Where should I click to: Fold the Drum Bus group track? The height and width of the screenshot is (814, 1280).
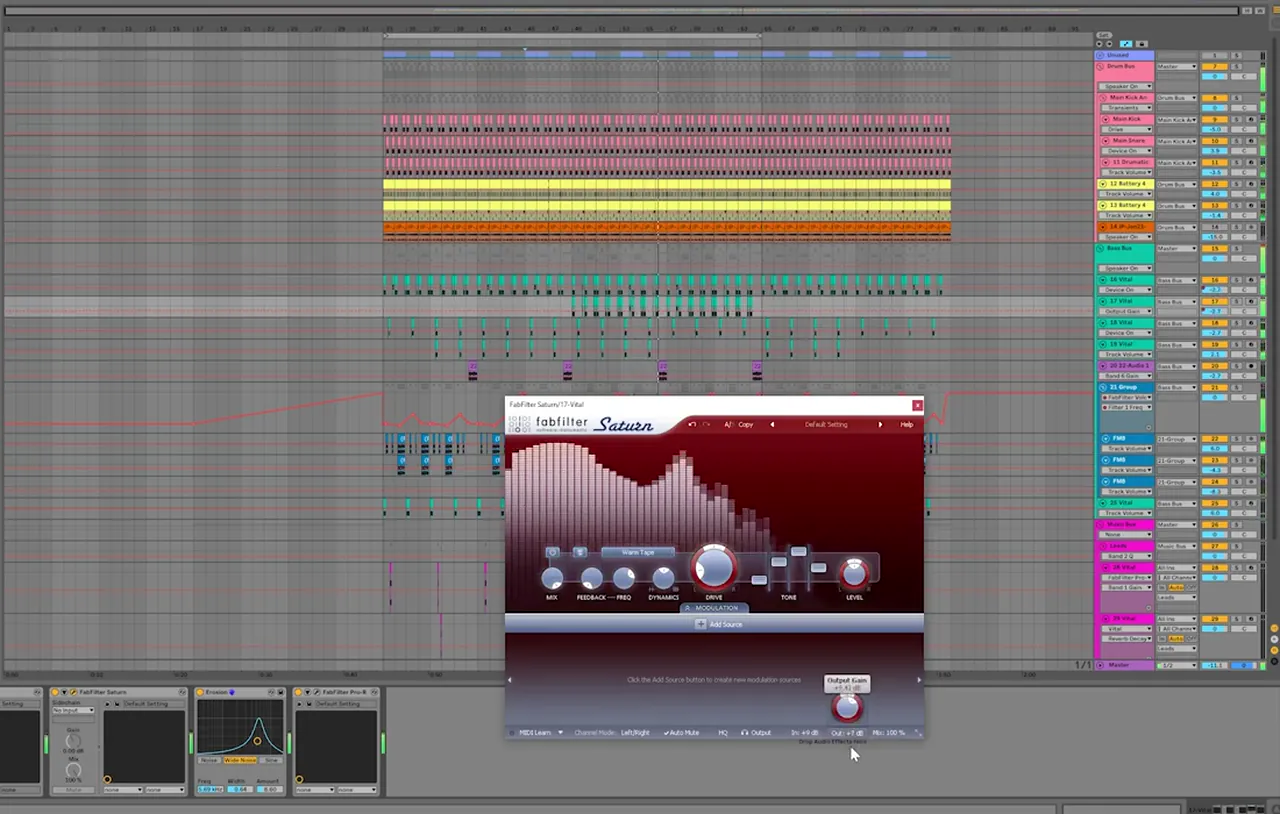(1100, 66)
